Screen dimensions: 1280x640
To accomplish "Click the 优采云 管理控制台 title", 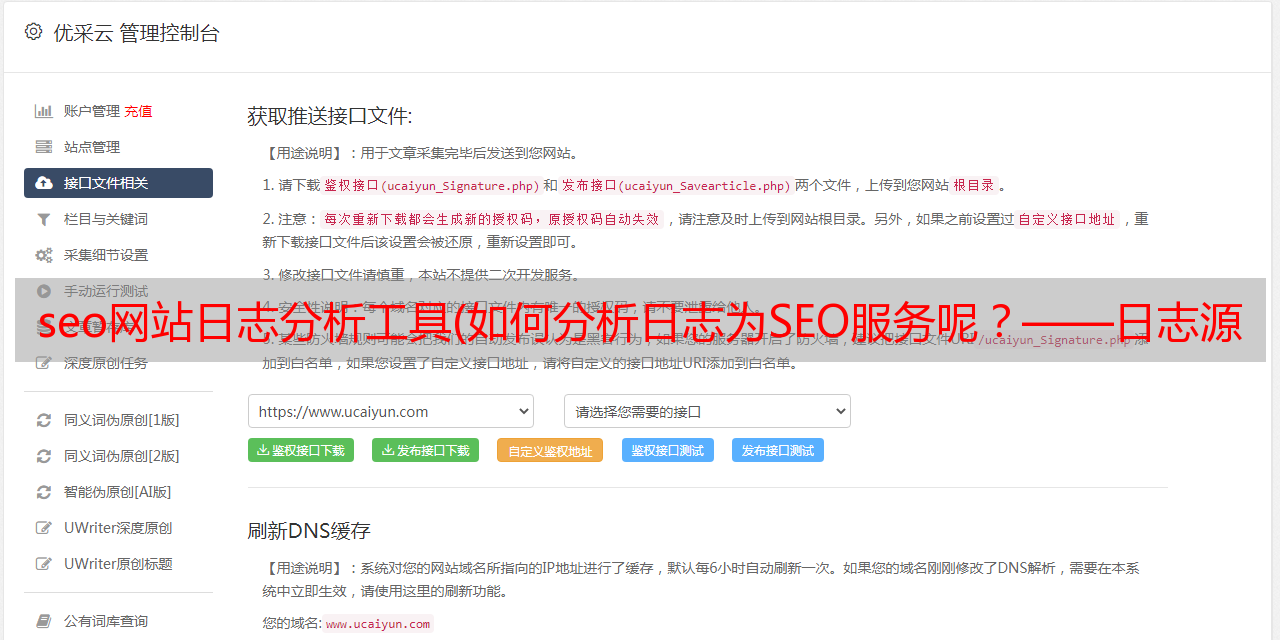I will (136, 32).
